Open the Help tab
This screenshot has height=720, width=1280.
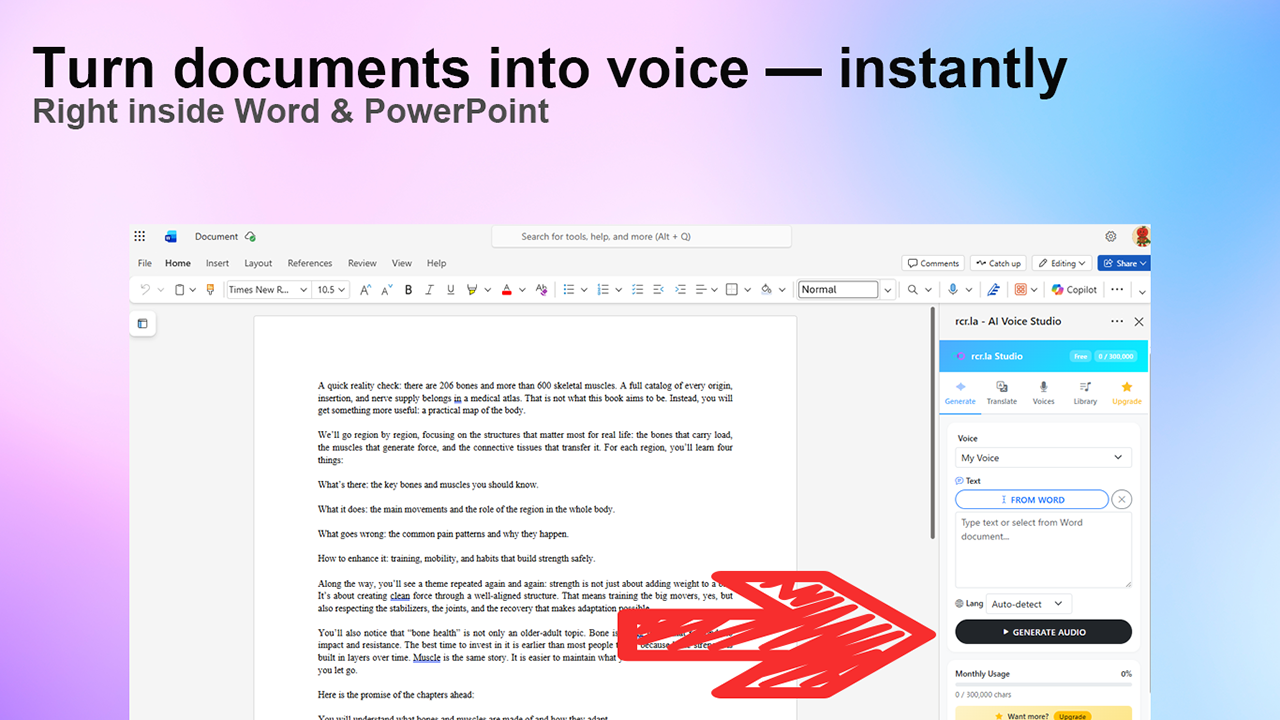tap(437, 263)
